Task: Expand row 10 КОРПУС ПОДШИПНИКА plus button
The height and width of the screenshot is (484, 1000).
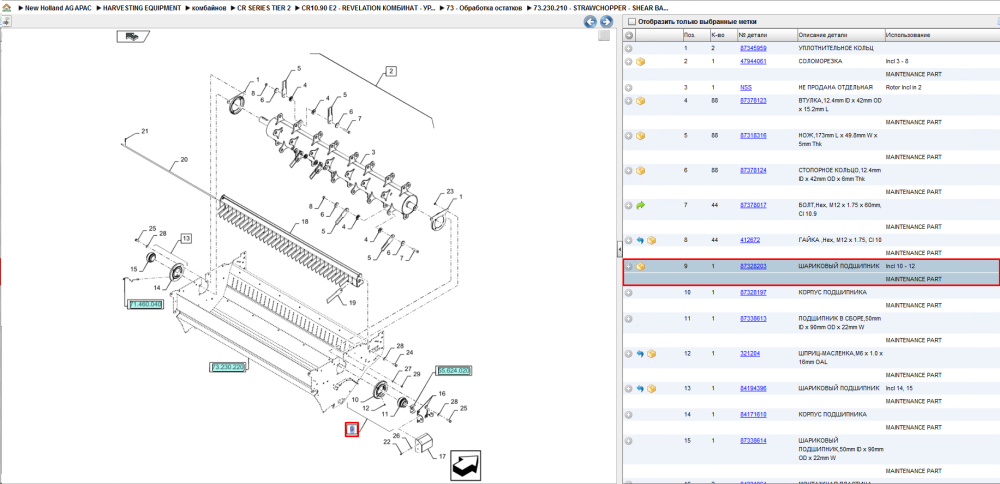Action: [x=629, y=293]
